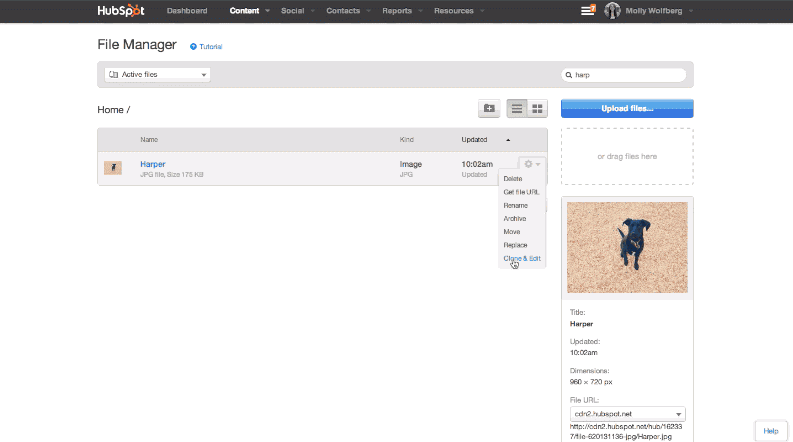793x442 pixels.
Task: Click the Help button in corner
Action: click(x=770, y=430)
